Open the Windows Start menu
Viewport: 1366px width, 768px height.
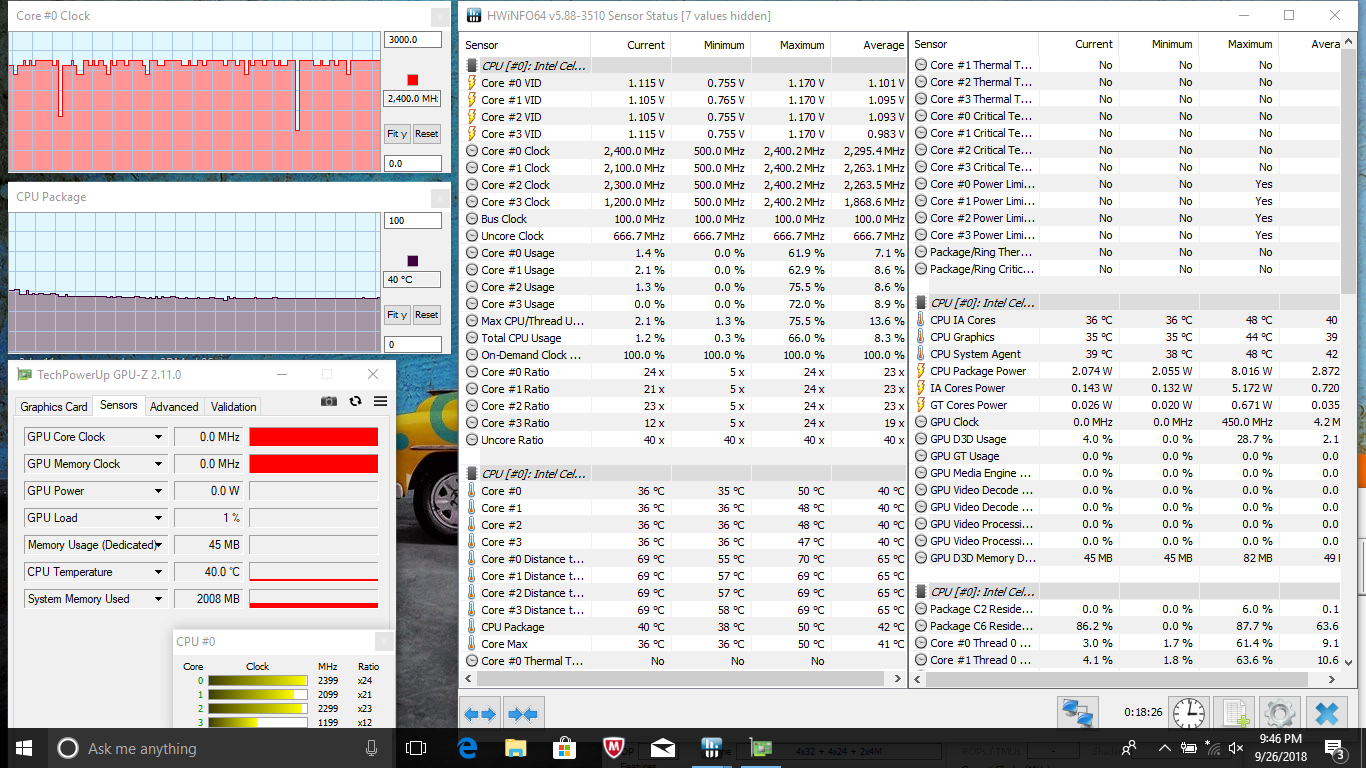(24, 748)
